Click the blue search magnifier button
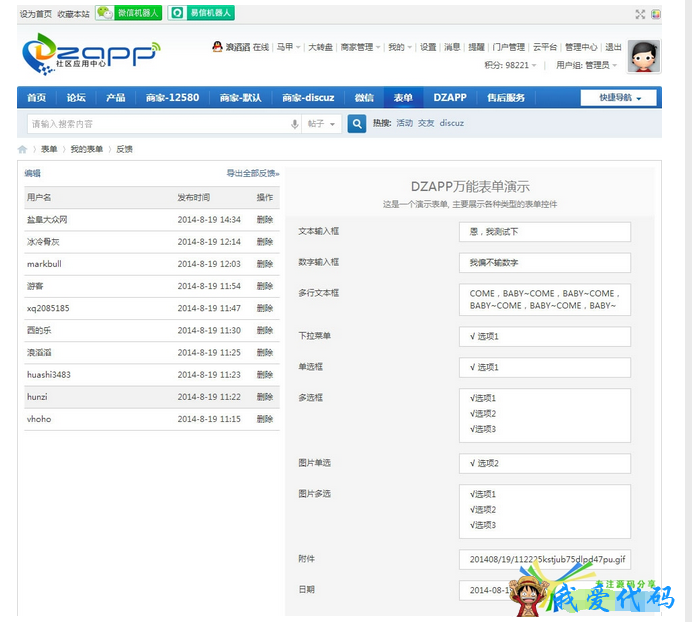692x622 pixels. pos(357,124)
